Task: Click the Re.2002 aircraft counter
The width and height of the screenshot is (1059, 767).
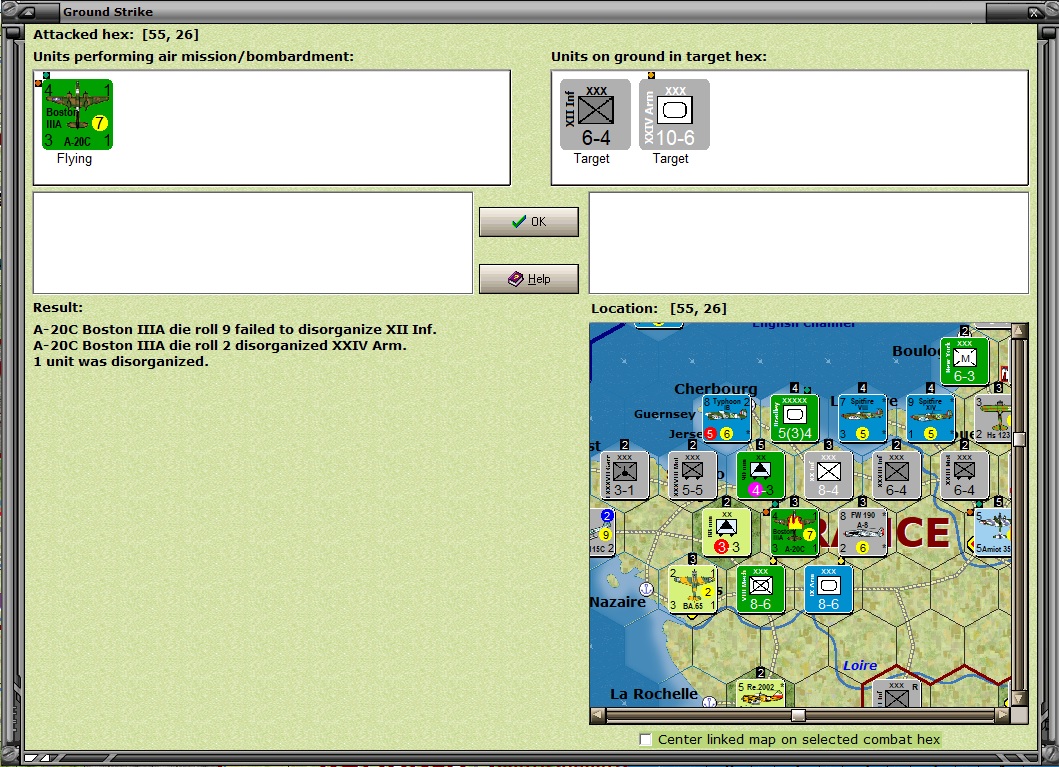Action: coord(760,693)
